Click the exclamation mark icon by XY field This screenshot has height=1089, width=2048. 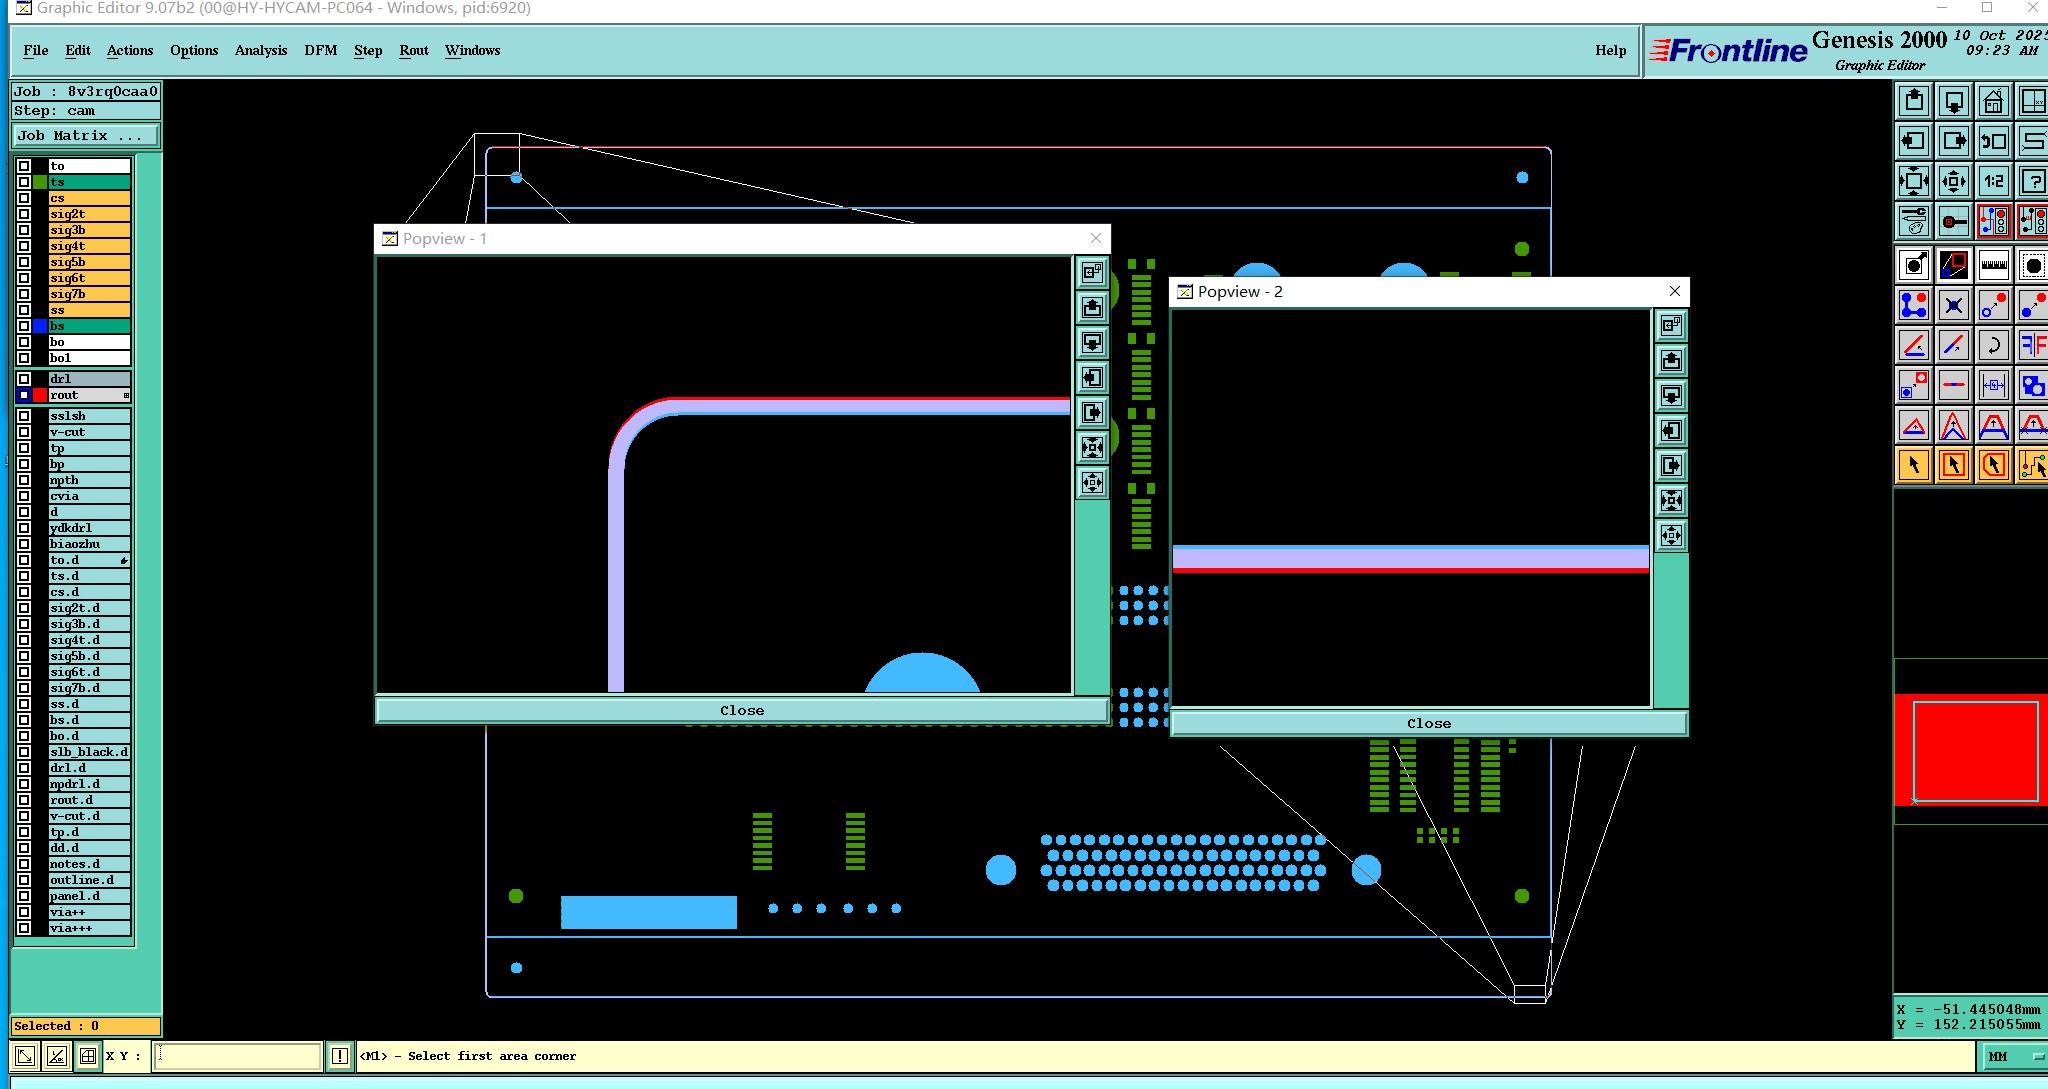340,1056
